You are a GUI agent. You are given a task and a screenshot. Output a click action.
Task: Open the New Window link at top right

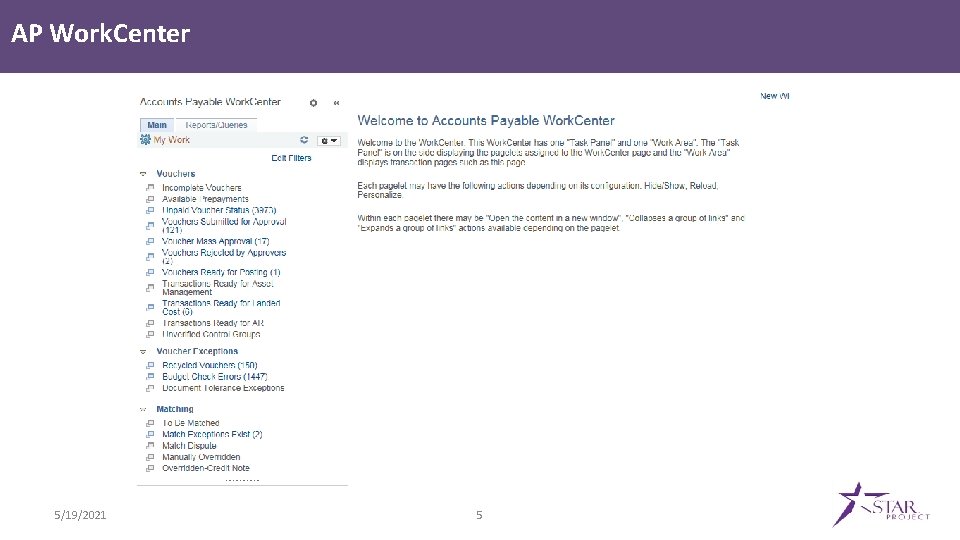[x=774, y=96]
